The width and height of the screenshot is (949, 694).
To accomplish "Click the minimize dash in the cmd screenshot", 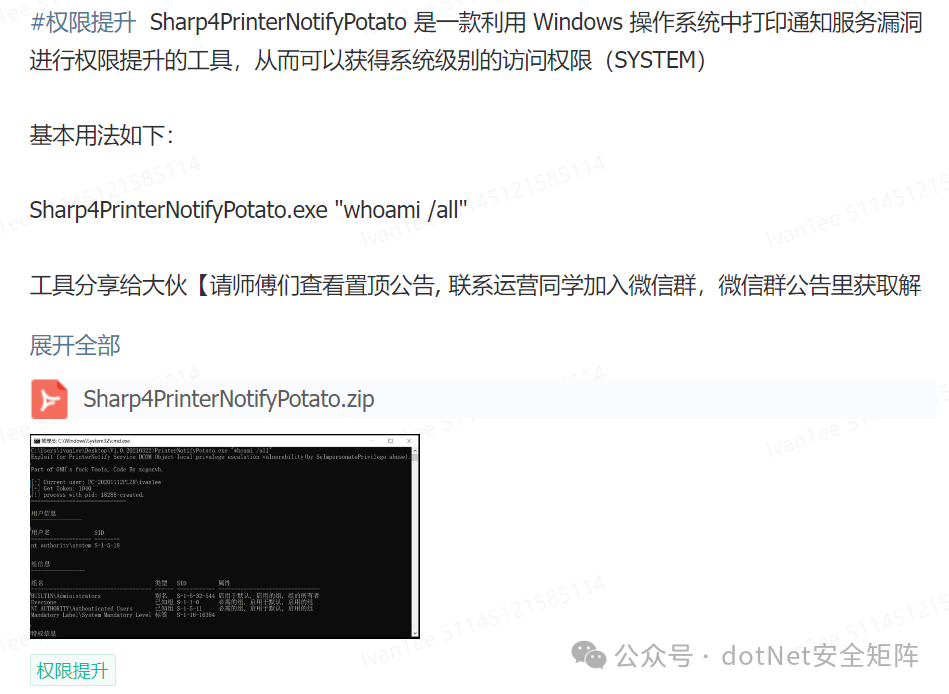I will click(x=372, y=441).
